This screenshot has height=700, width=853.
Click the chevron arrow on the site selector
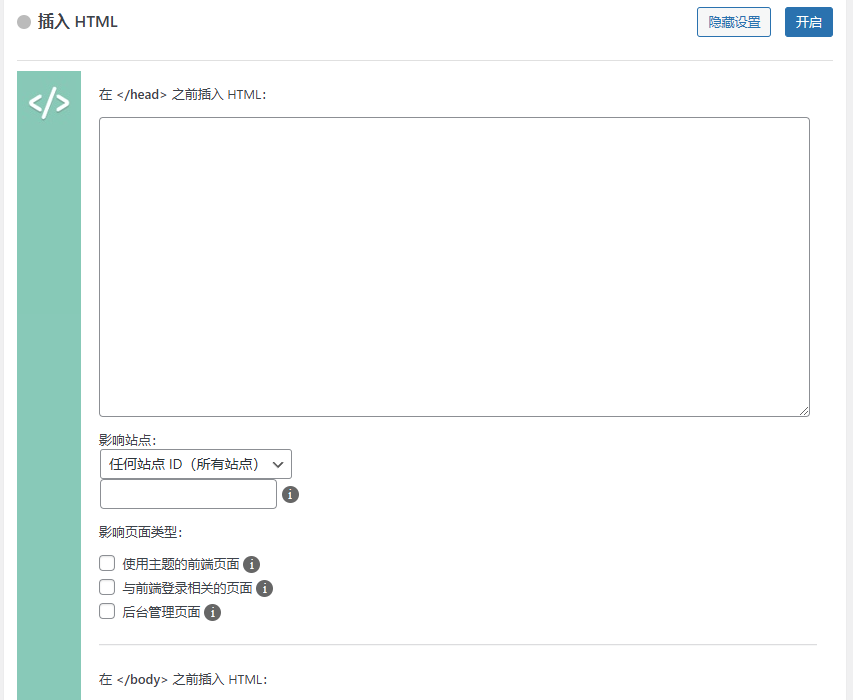[x=278, y=463]
